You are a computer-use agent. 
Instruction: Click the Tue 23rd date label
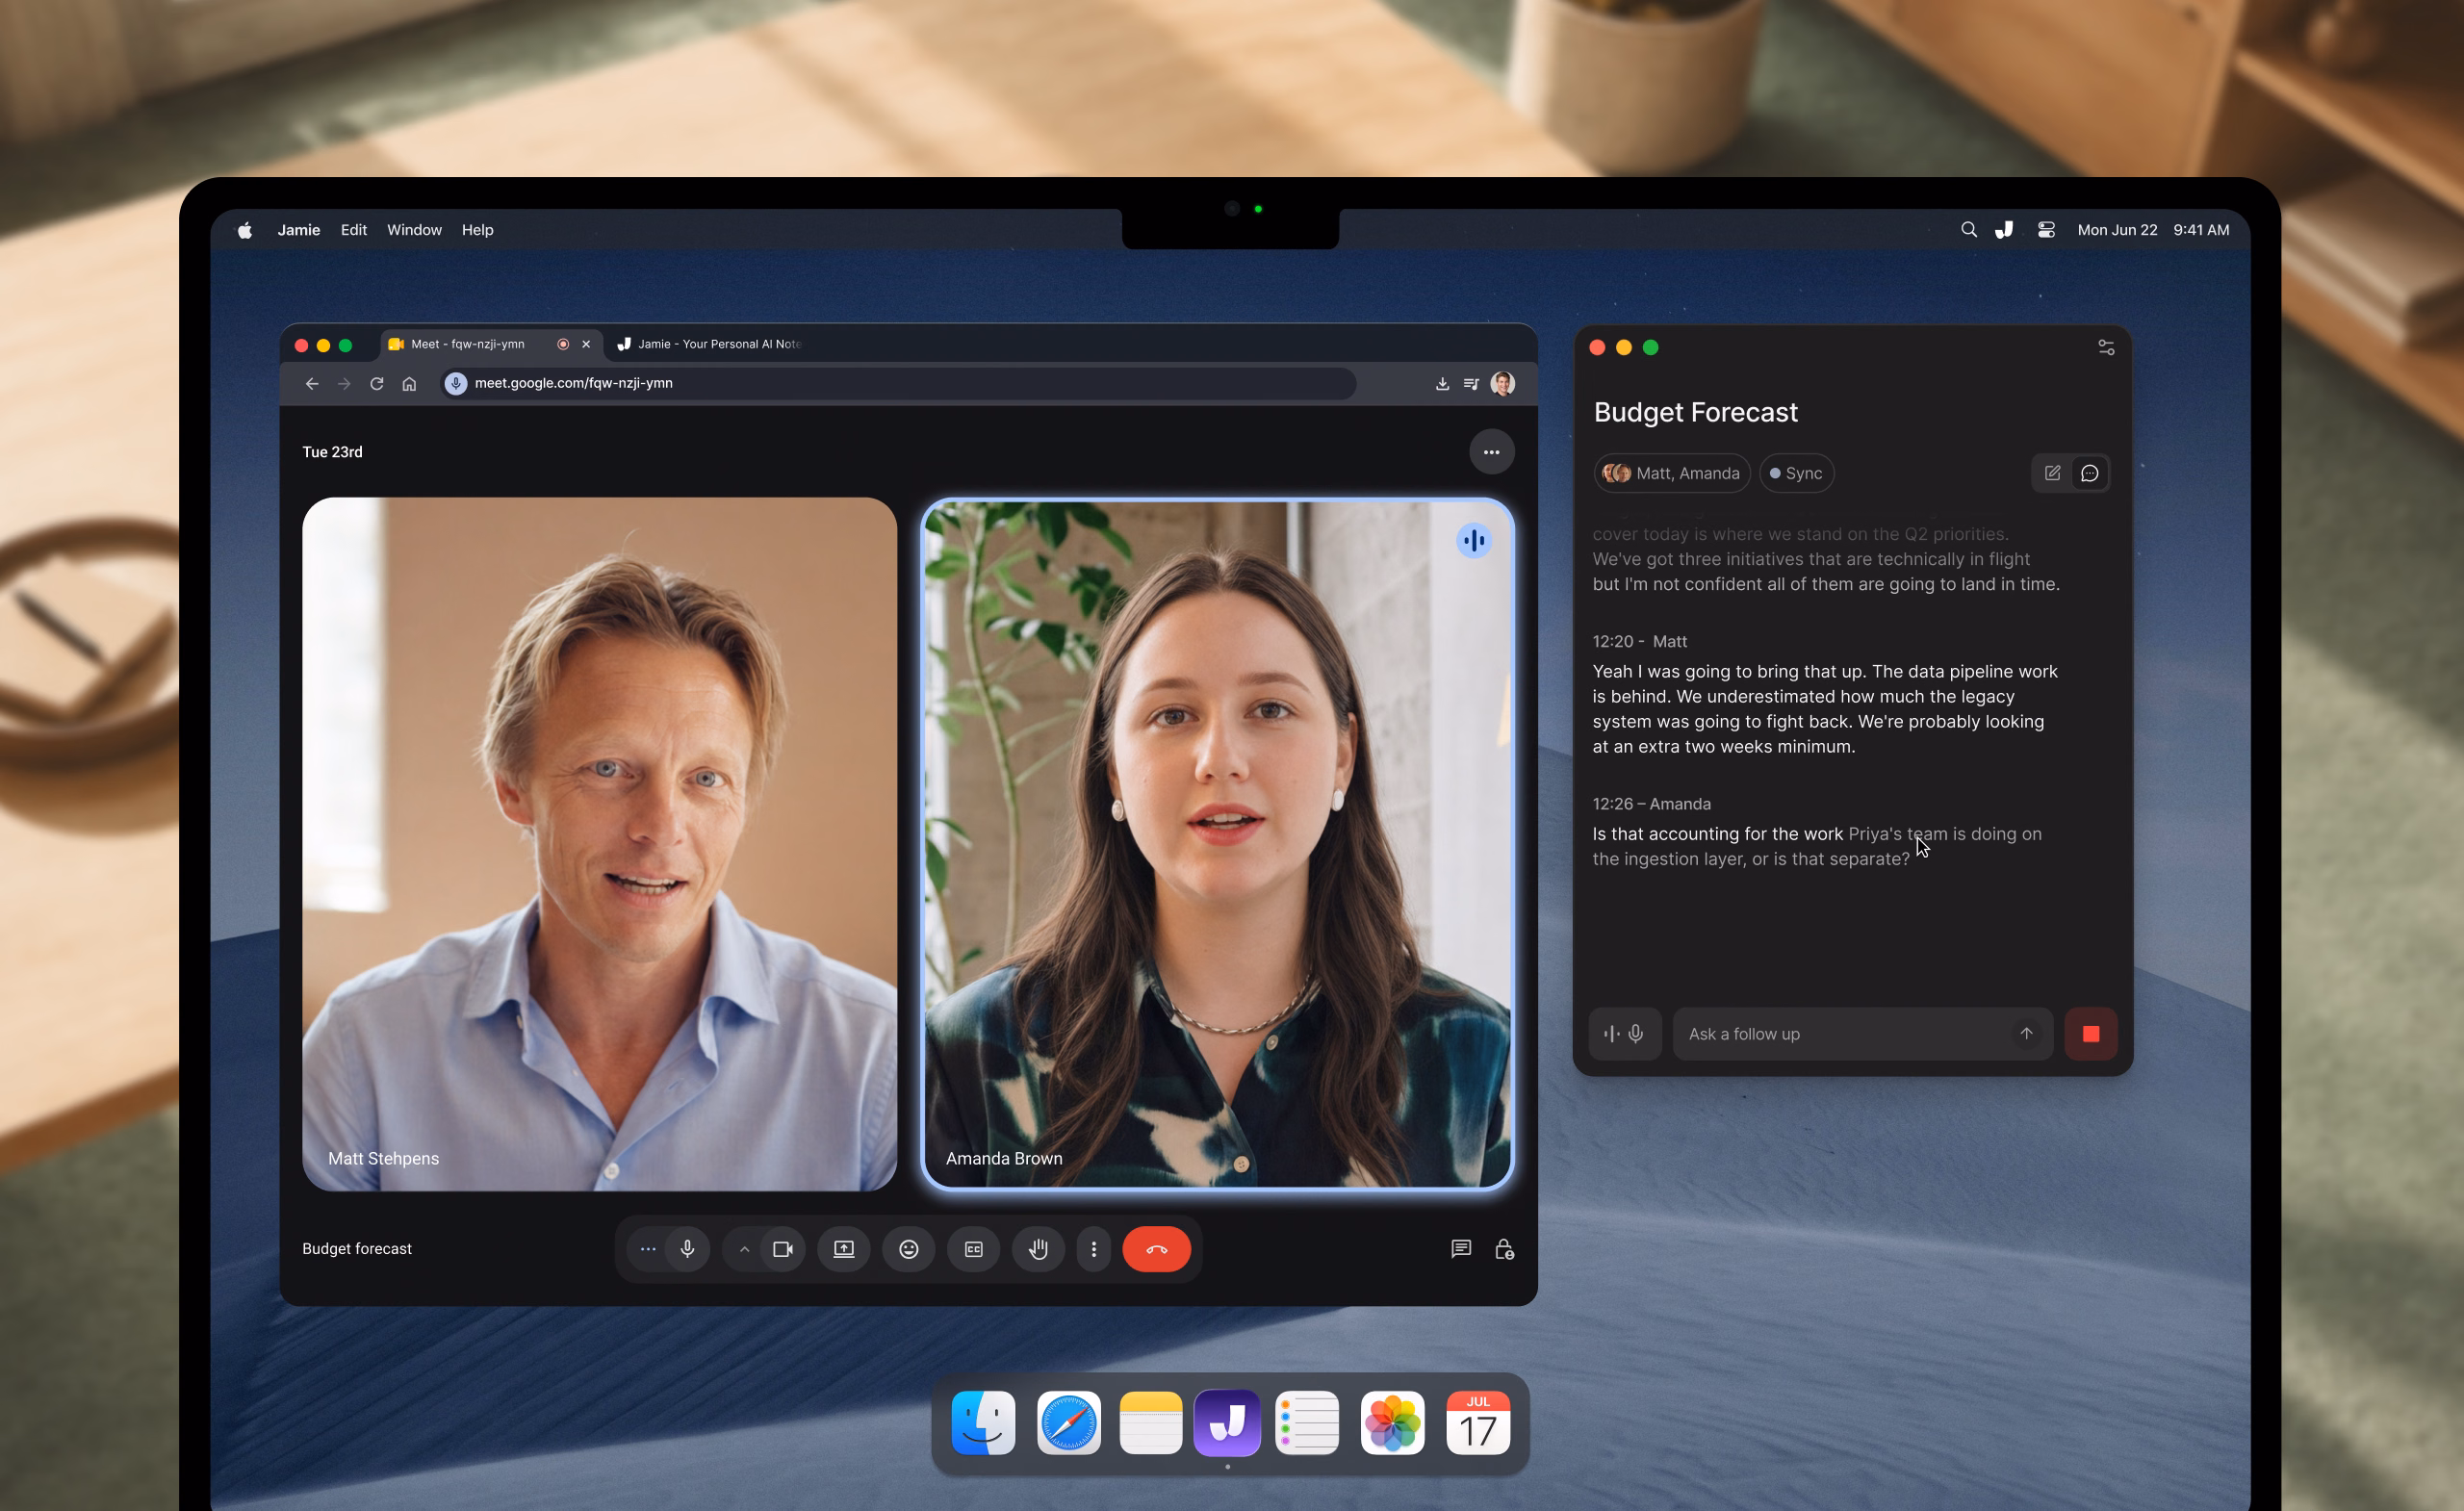point(333,452)
